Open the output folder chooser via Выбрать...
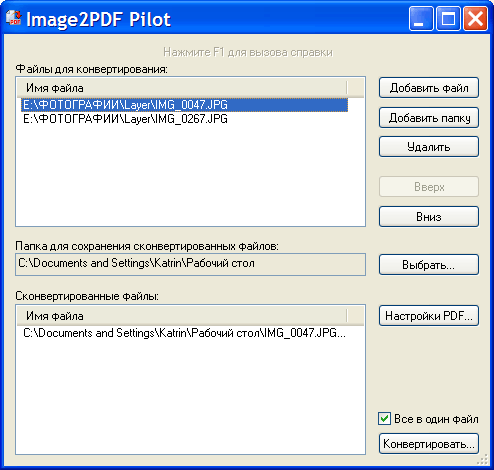494x470 pixels. 429,265
